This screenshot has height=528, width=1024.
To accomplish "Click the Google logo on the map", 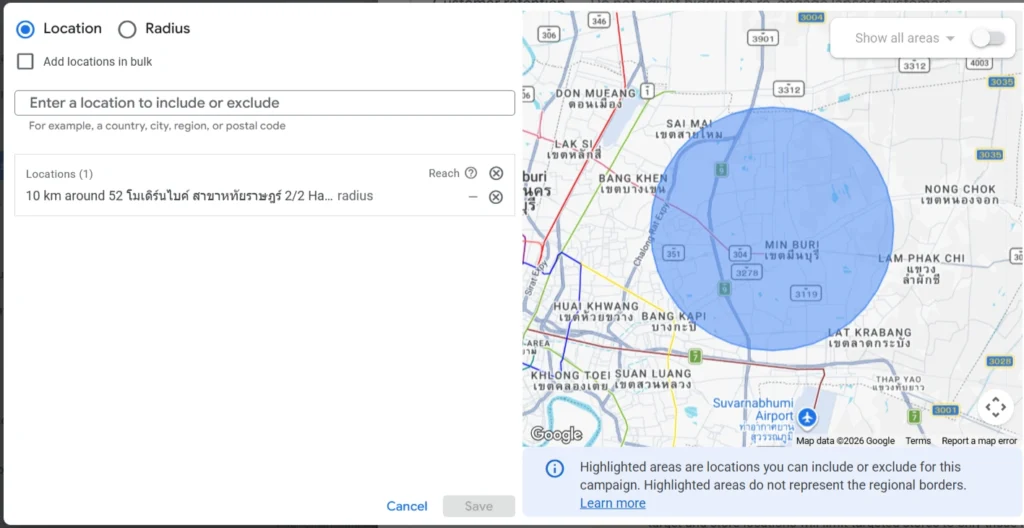I will (x=556, y=435).
